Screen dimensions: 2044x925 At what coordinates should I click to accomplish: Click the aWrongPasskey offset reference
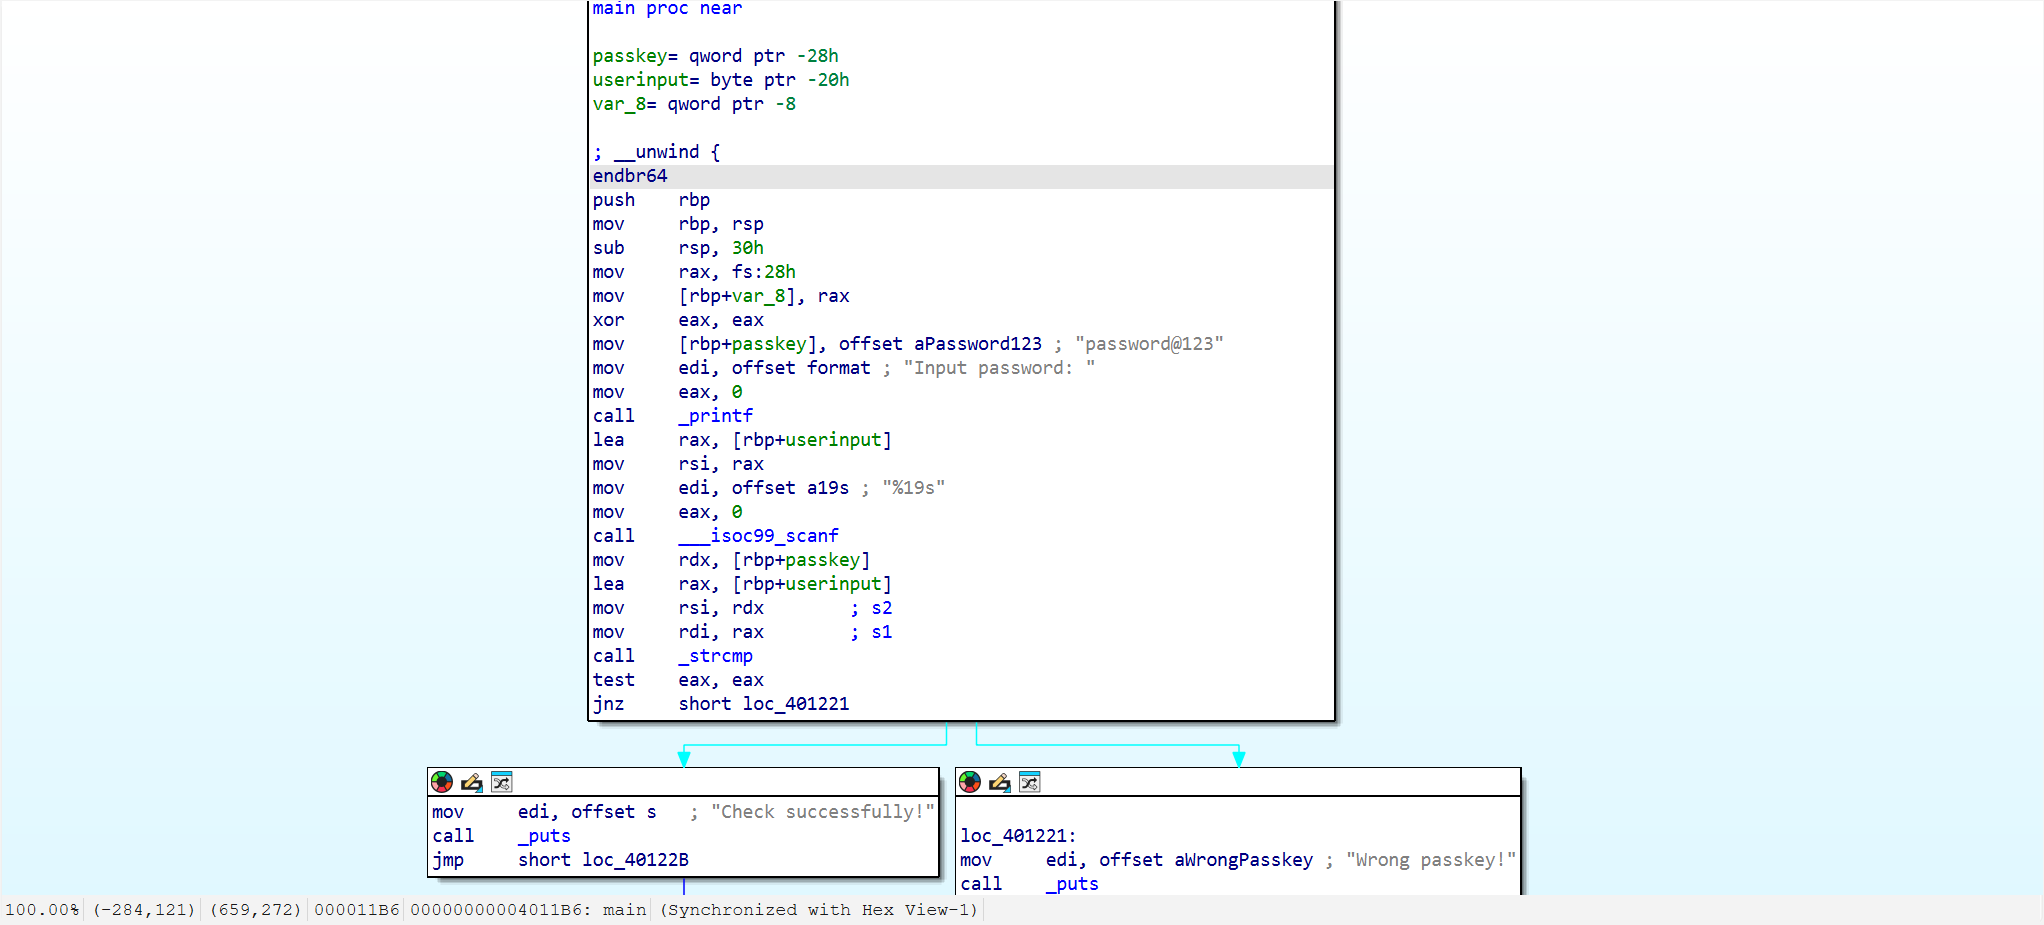pyautogui.click(x=1243, y=860)
